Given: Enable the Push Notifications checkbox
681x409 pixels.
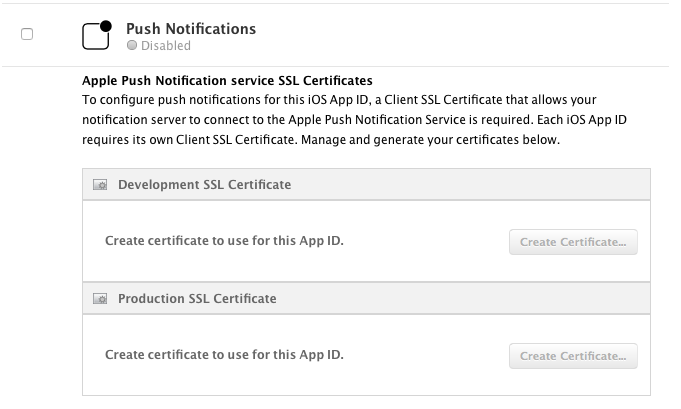Looking at the screenshot, I should pyautogui.click(x=27, y=34).
